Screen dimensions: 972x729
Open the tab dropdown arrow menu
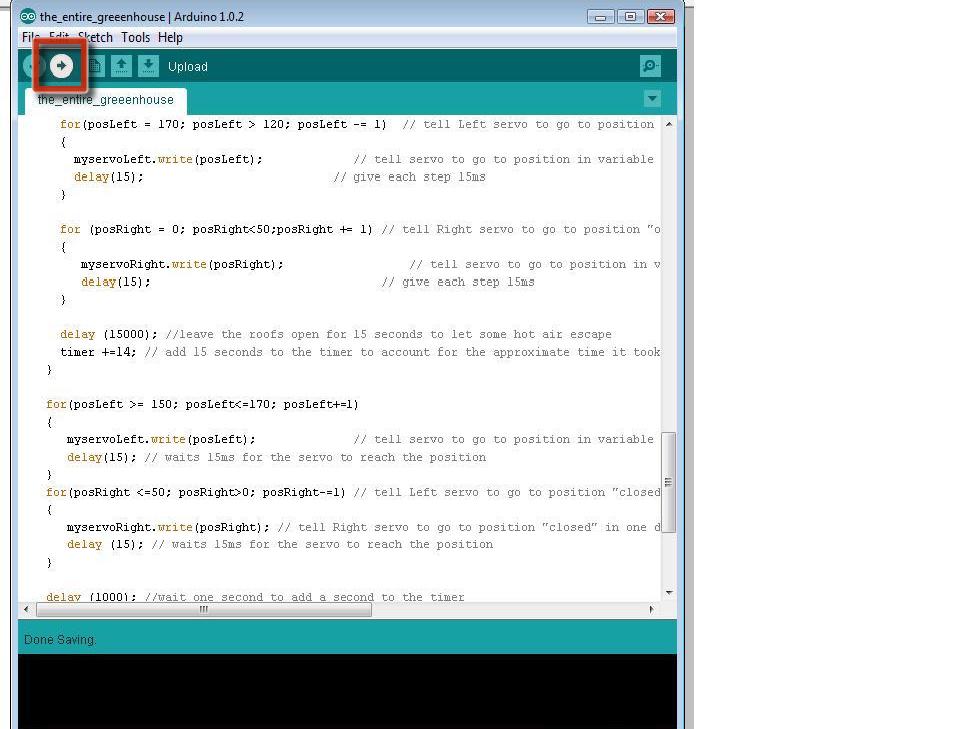[x=652, y=99]
